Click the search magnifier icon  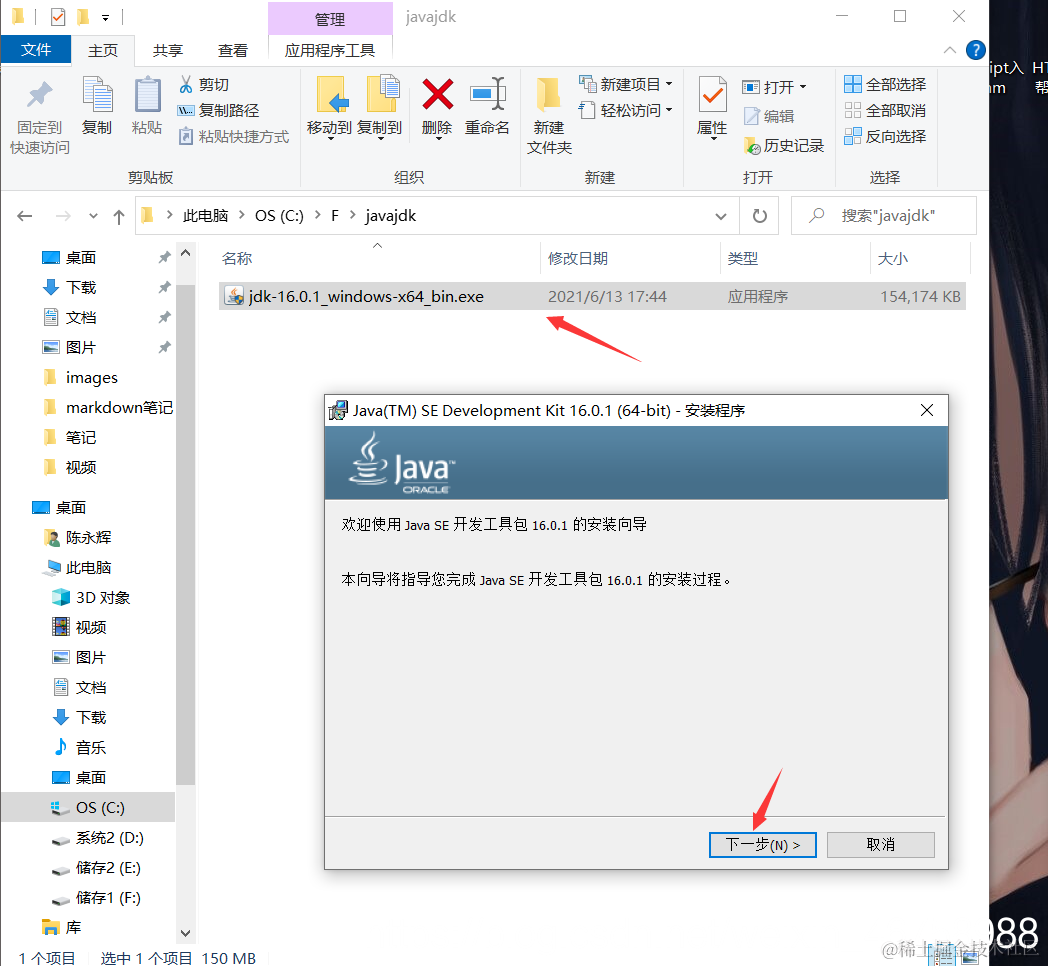pos(816,215)
